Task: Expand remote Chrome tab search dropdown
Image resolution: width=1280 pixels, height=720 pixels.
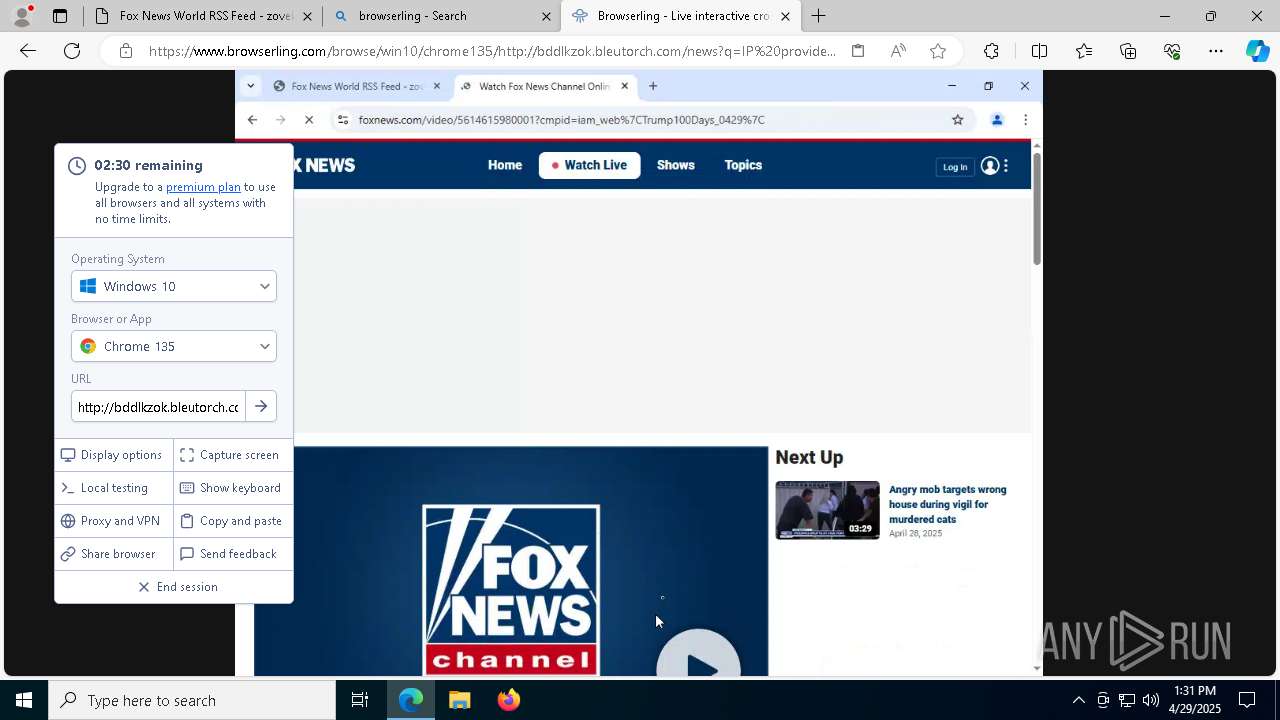Action: pyautogui.click(x=250, y=86)
